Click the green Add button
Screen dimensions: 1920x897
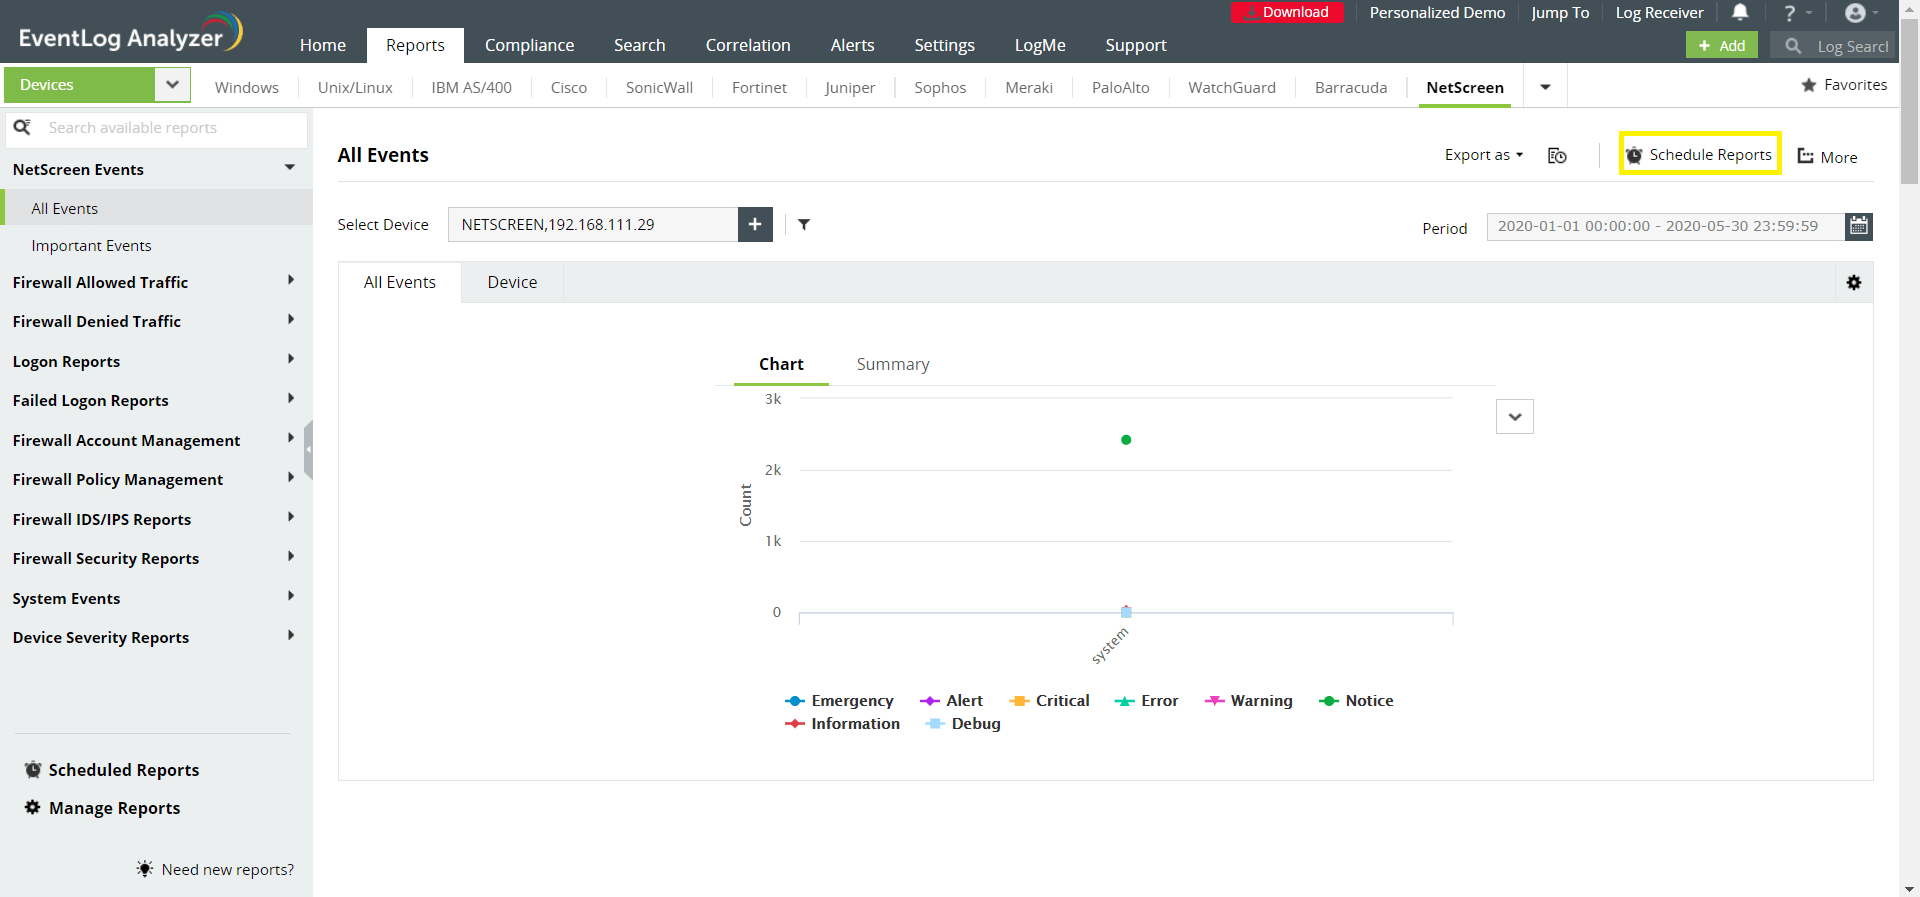[x=1722, y=46]
